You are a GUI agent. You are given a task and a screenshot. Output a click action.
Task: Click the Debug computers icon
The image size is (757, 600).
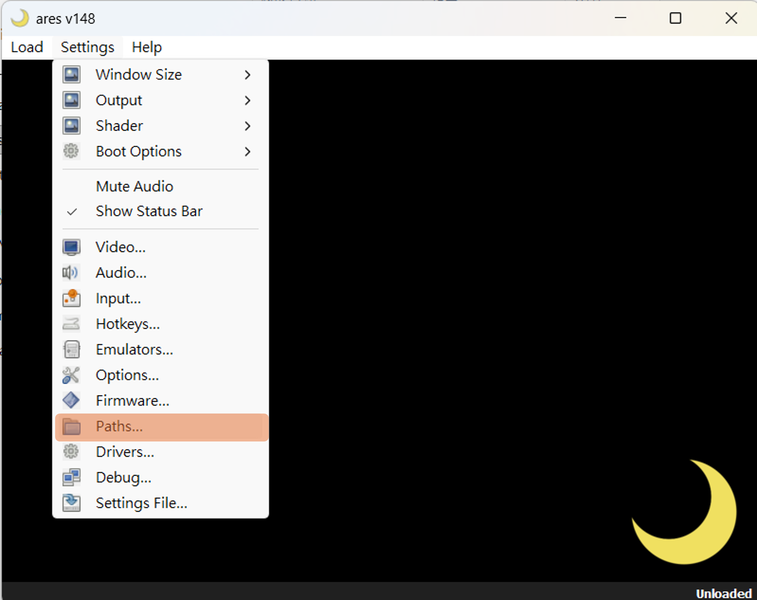pos(71,477)
